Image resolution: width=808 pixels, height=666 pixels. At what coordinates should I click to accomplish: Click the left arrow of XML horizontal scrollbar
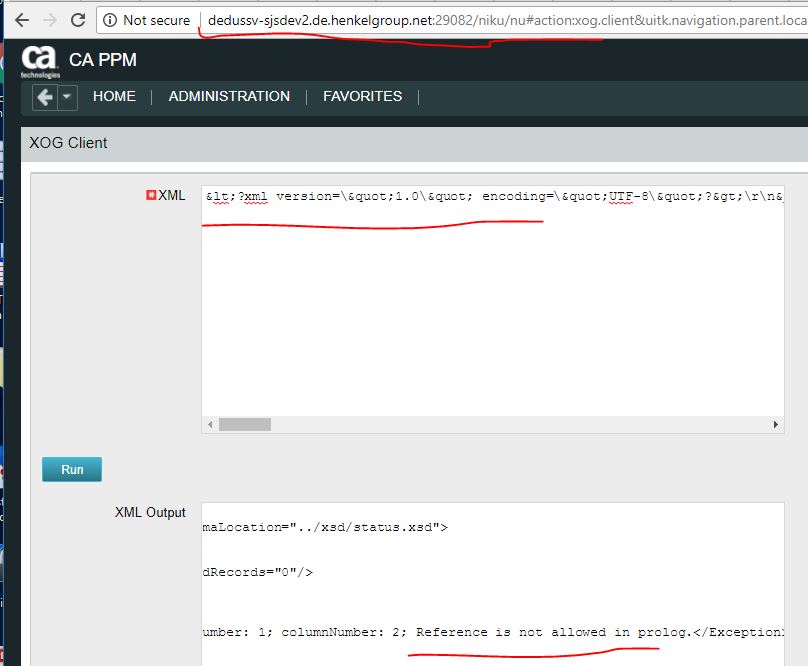[x=210, y=424]
